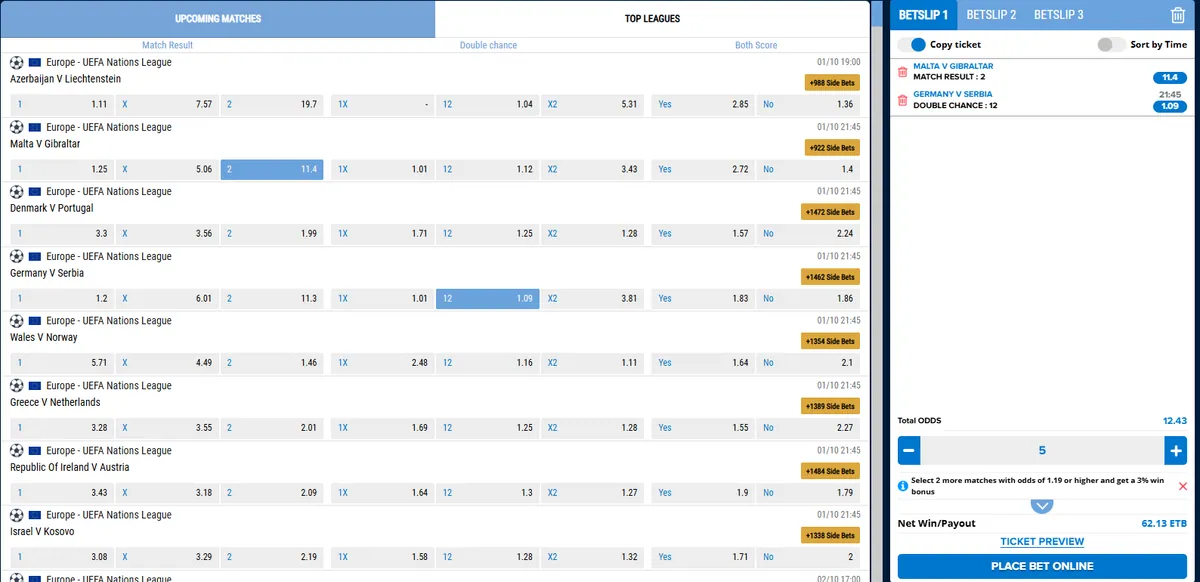Open Upcoming Matches tab

[218, 19]
